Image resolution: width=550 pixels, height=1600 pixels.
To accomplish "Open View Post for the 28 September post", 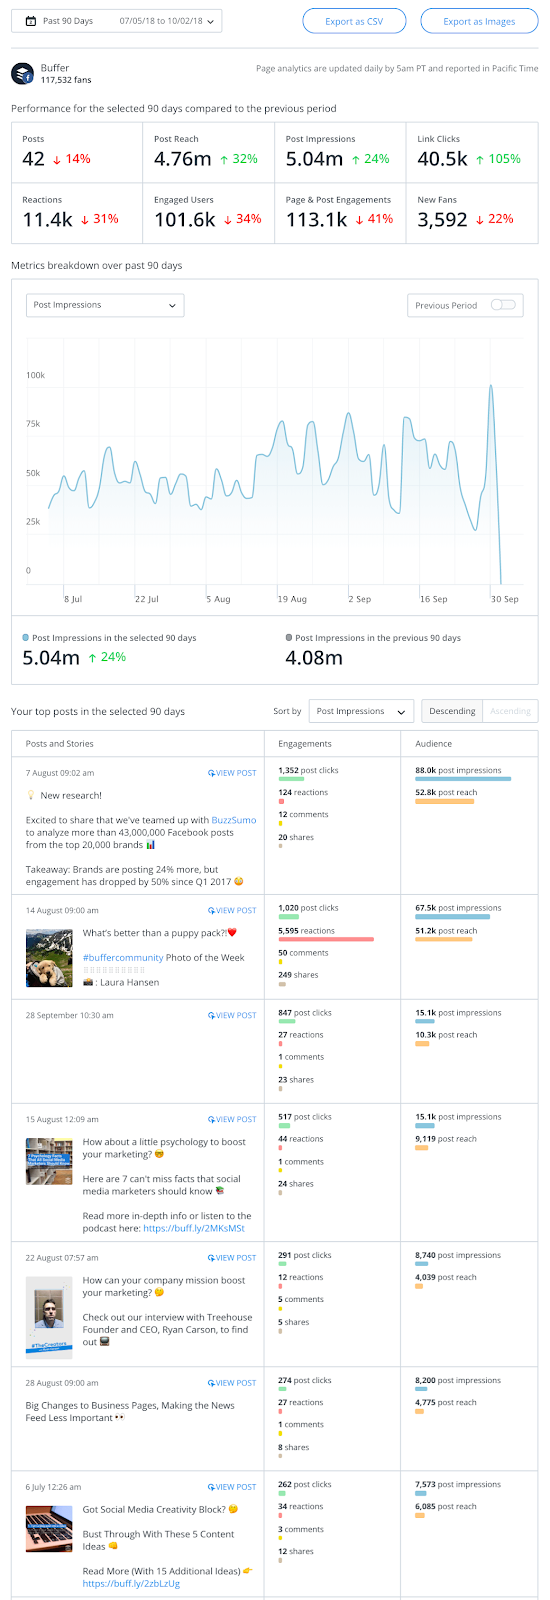I will click(x=232, y=1015).
